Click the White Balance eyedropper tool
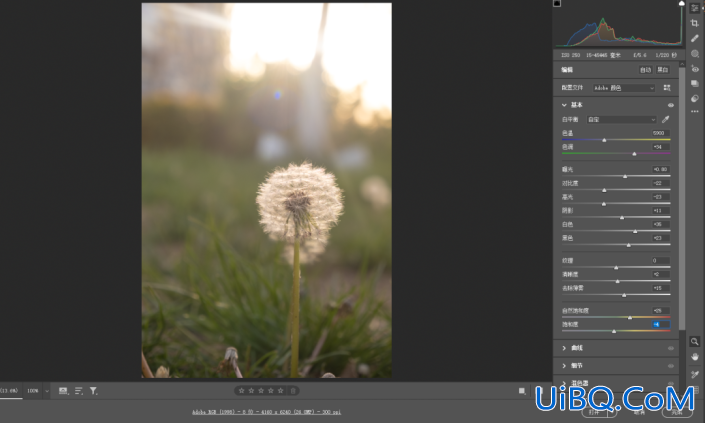Image resolution: width=705 pixels, height=423 pixels. (665, 119)
